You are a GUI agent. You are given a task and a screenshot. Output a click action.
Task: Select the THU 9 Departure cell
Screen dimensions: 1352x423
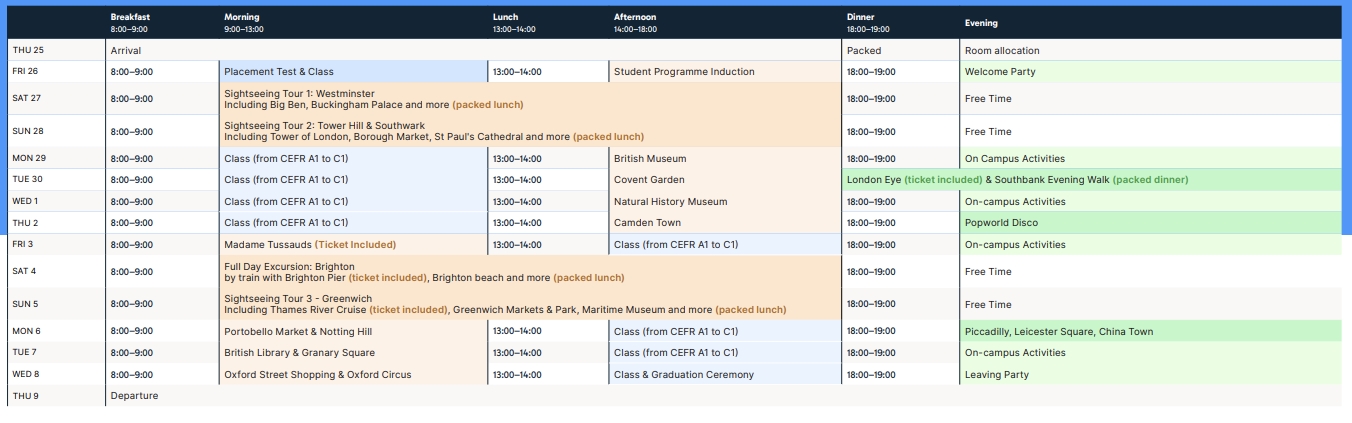point(135,396)
